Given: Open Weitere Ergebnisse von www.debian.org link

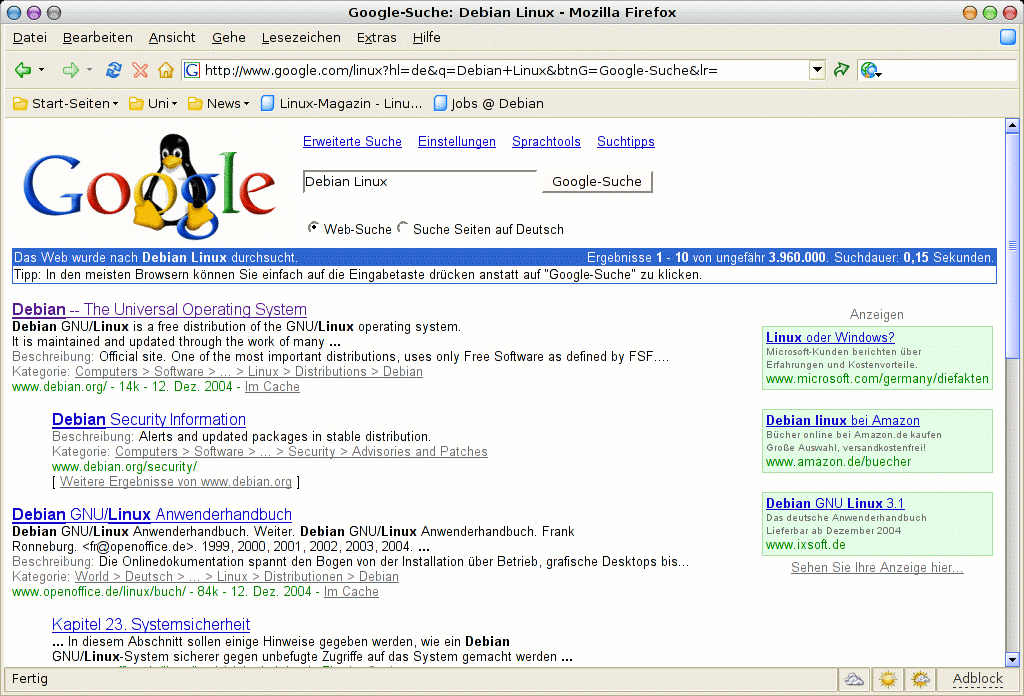Looking at the screenshot, I should click(176, 482).
